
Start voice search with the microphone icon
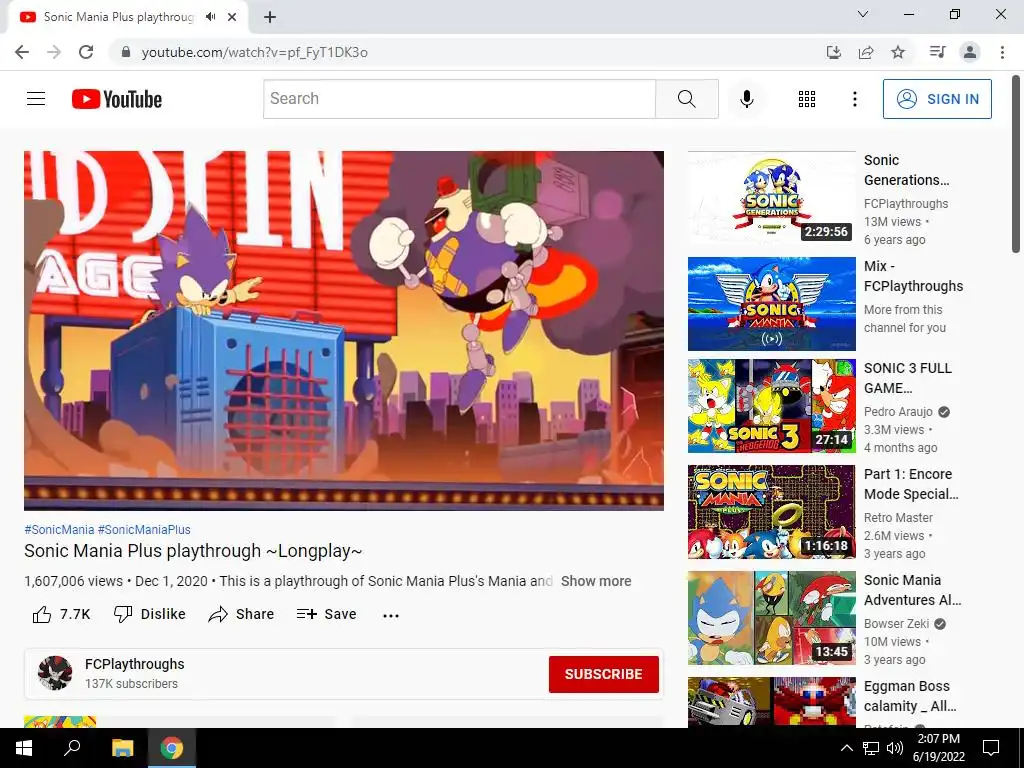click(746, 99)
